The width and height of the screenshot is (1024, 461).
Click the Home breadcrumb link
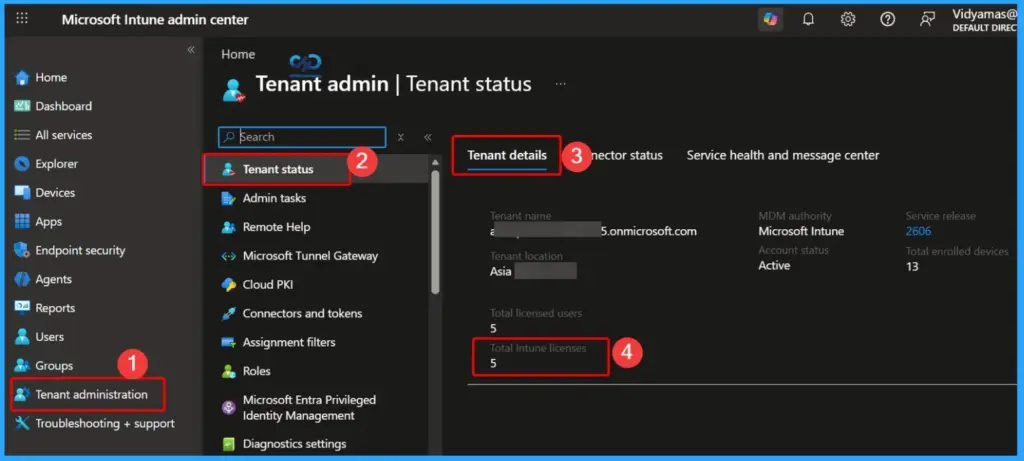[x=238, y=54]
